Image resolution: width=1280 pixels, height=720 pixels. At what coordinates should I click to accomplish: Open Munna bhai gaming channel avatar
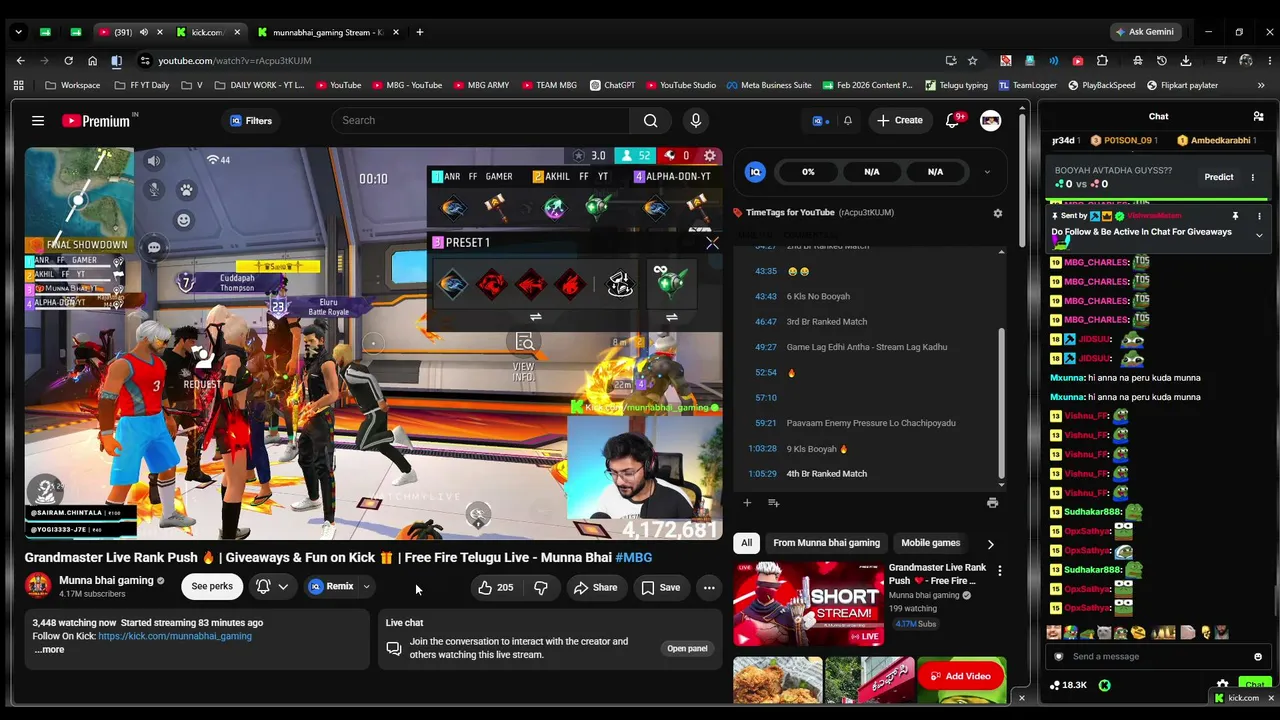tap(38, 586)
